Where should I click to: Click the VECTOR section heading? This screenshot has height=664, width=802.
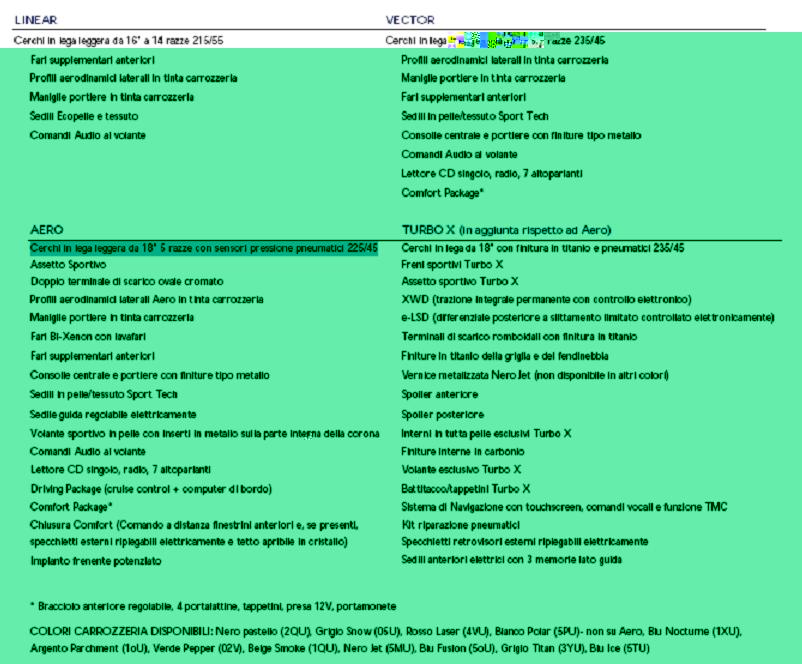409,20
